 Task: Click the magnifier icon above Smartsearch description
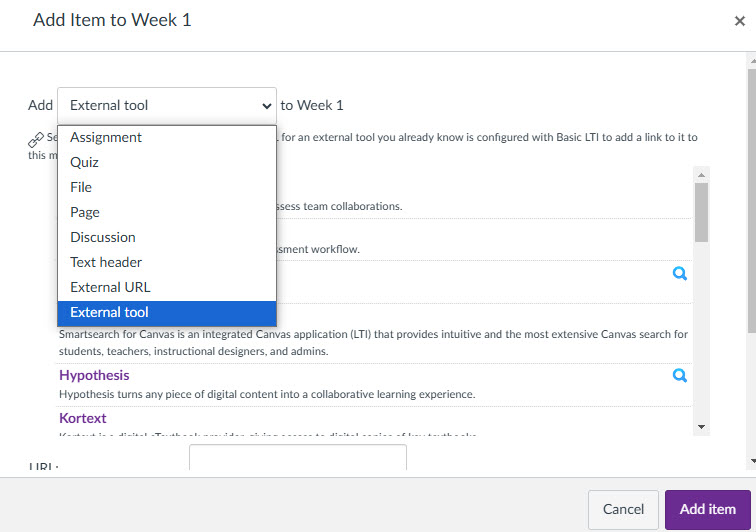coord(679,273)
